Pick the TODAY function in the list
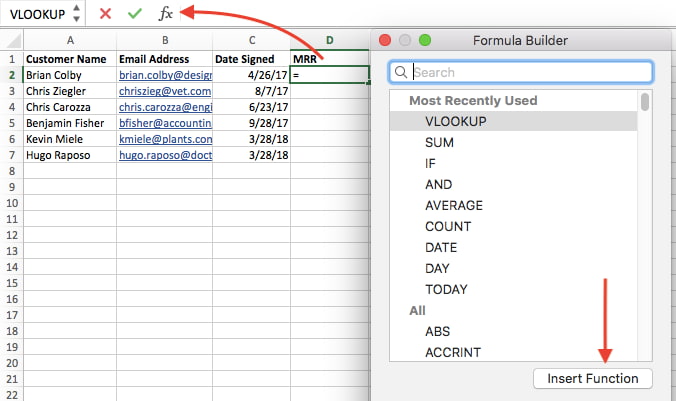Viewport: 676px width, 401px height. point(446,289)
